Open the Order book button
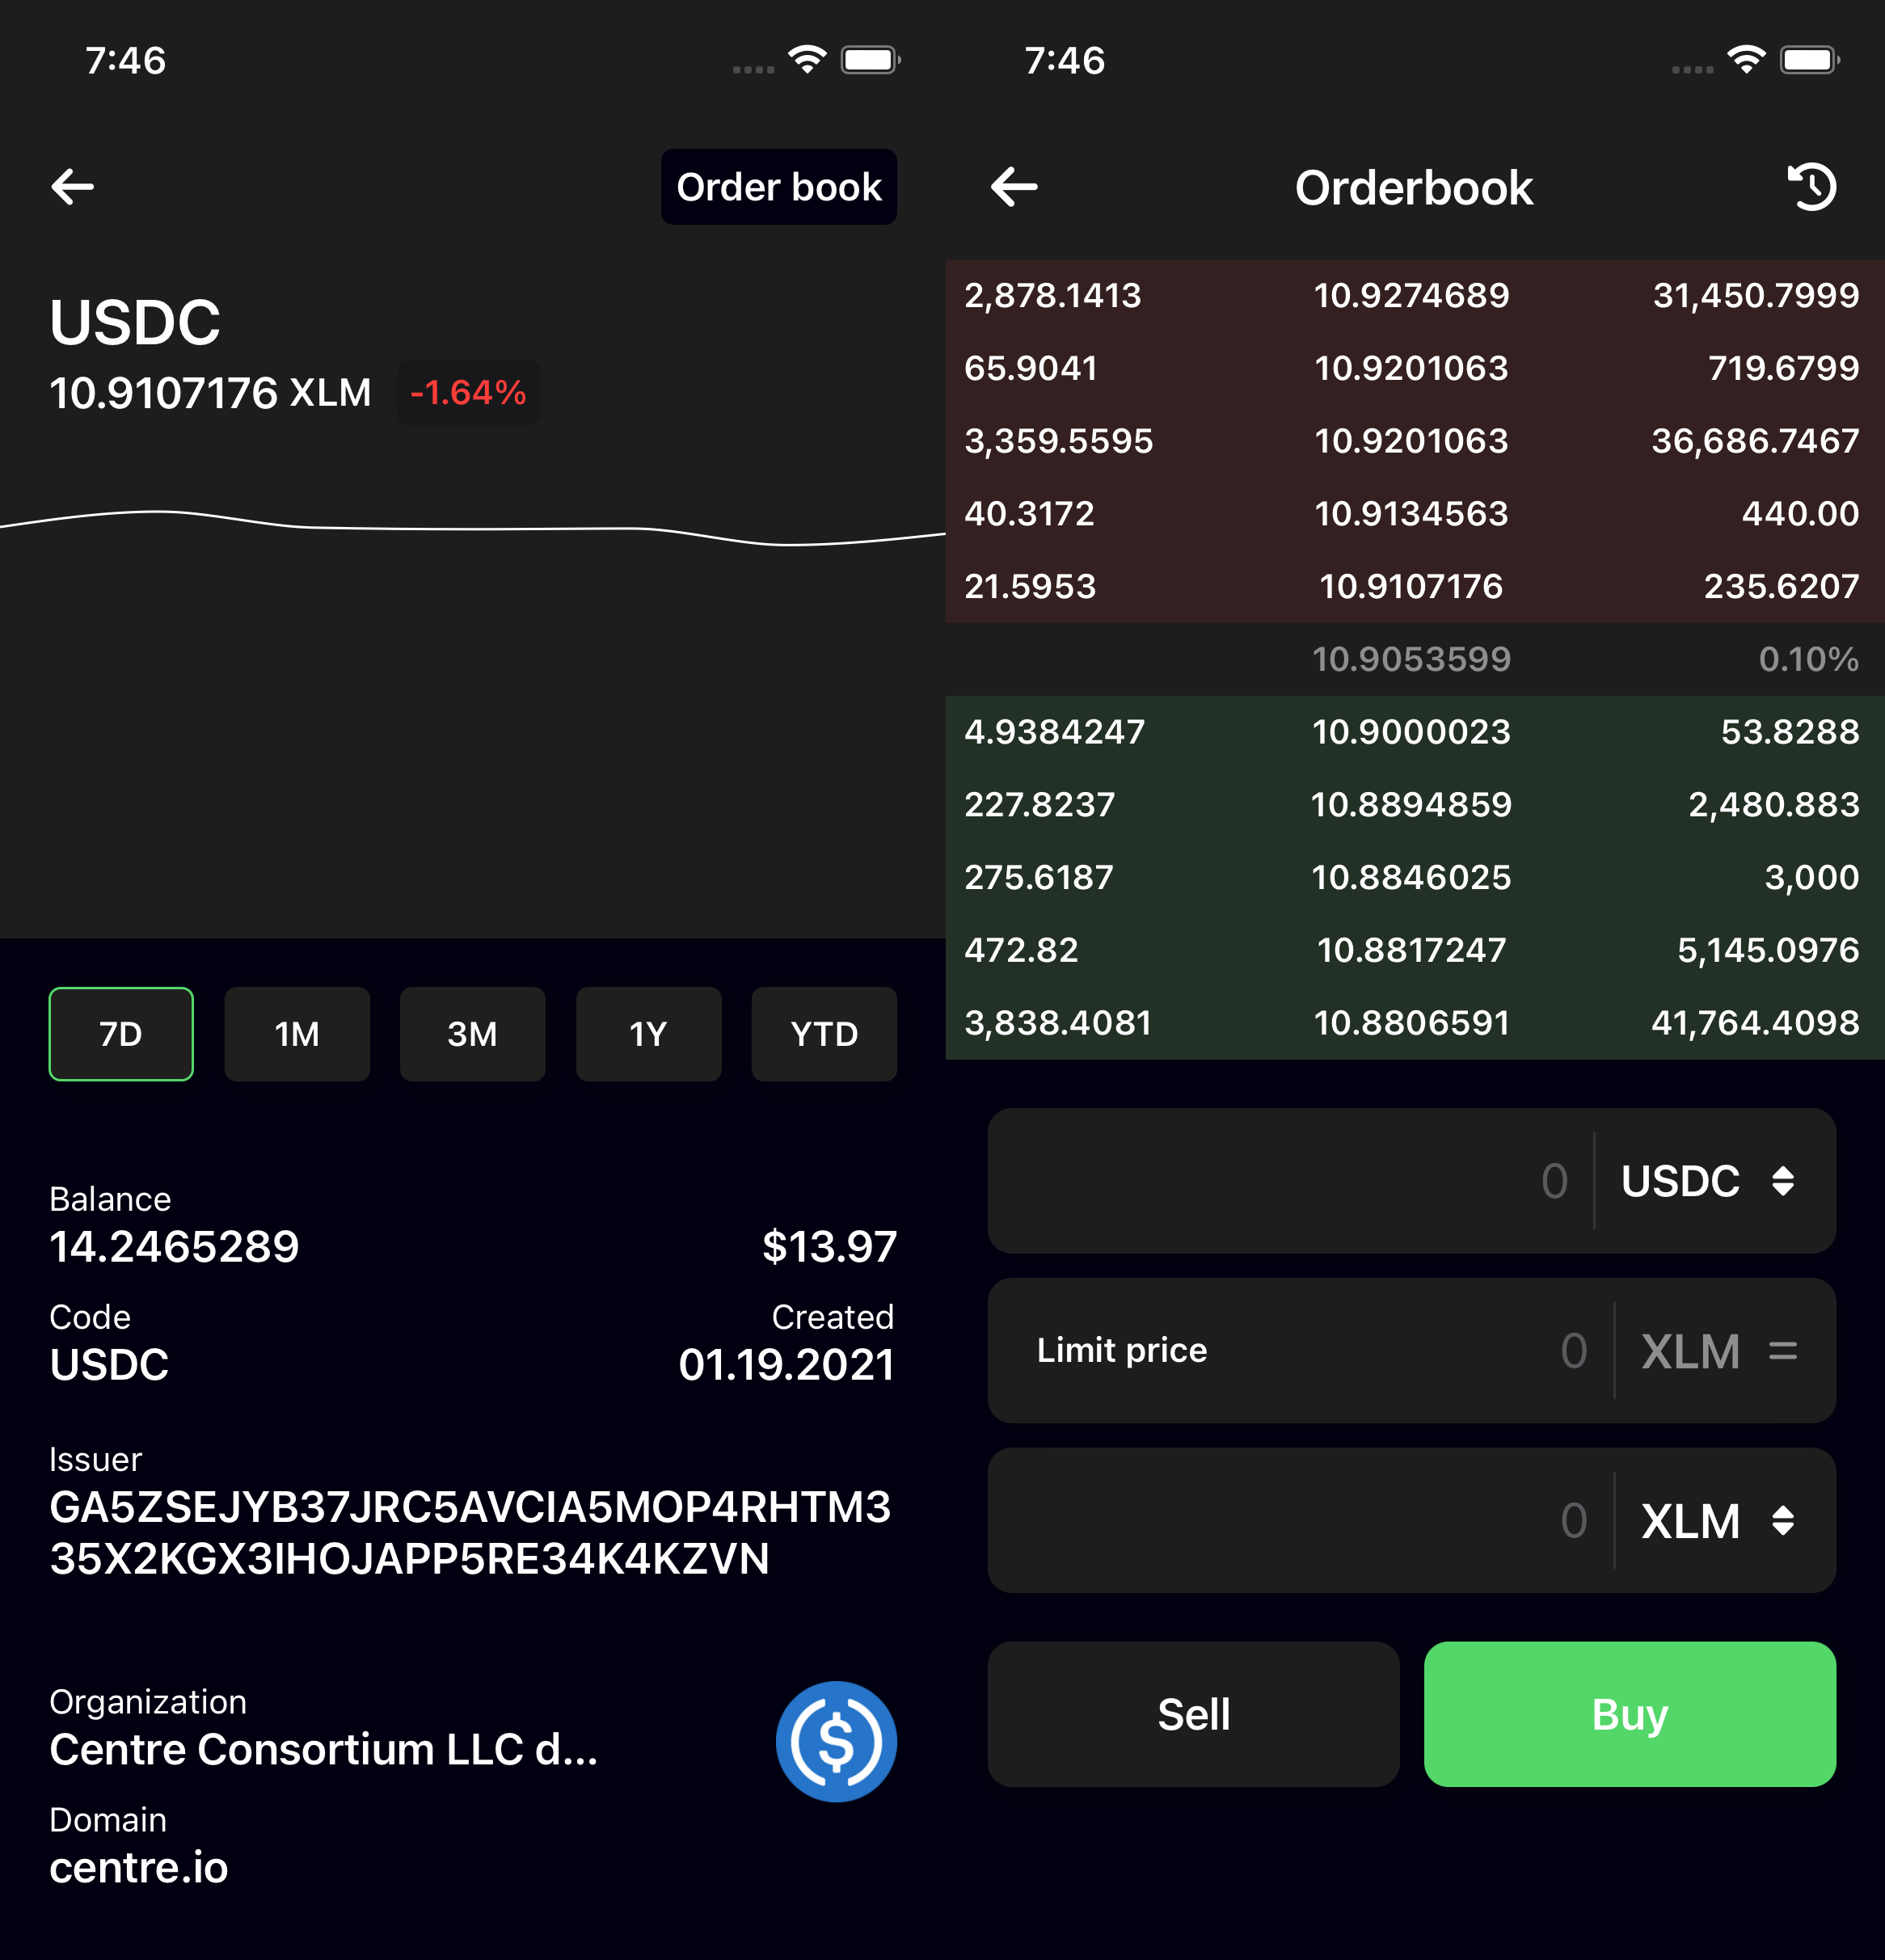The image size is (1885, 1960). click(779, 187)
